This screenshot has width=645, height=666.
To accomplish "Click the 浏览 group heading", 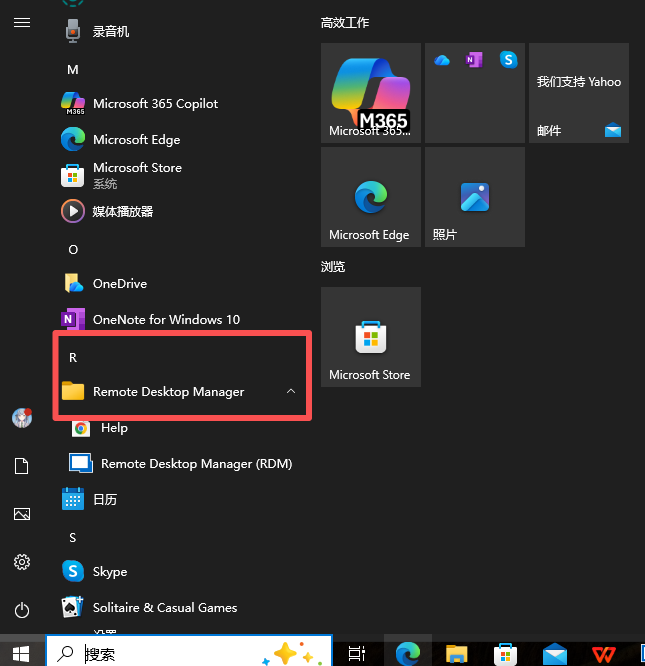I will [x=333, y=267].
